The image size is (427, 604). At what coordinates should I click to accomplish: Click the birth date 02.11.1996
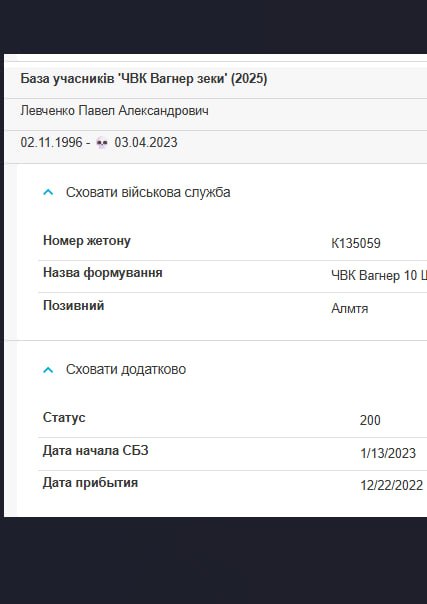[51, 143]
